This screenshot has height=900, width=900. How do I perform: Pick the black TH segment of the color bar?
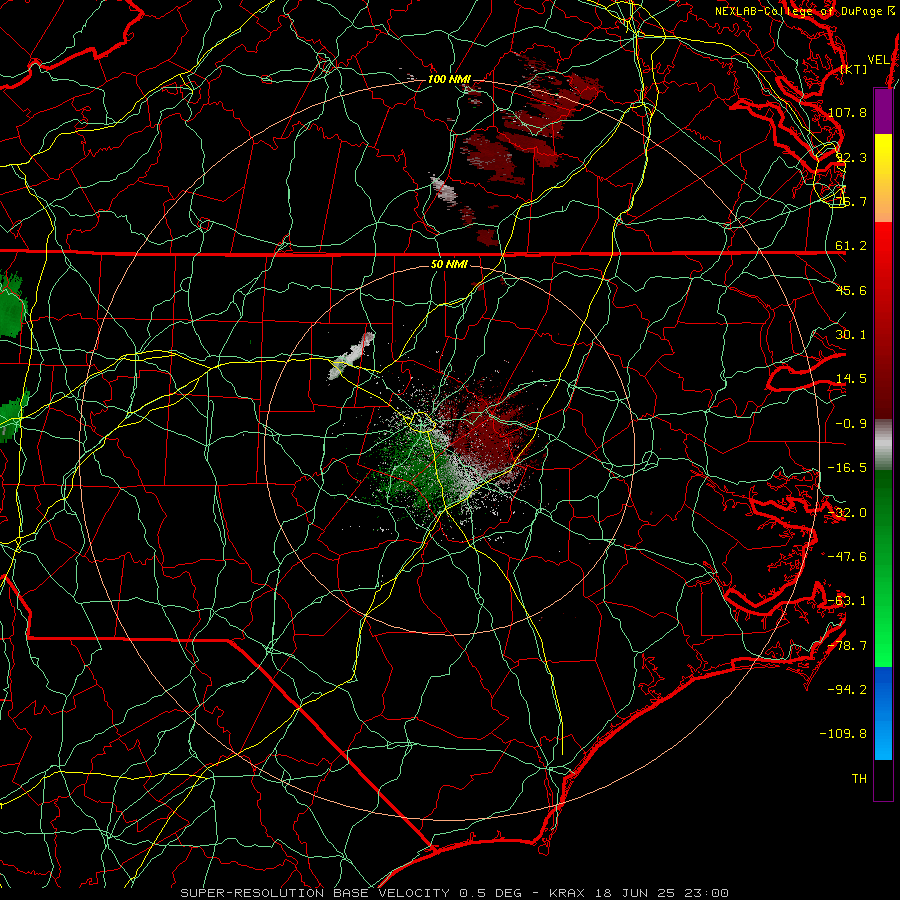(x=883, y=780)
